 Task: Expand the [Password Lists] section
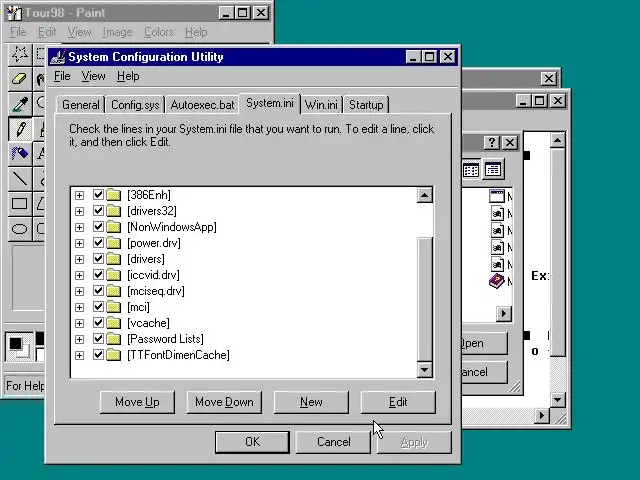[79, 339]
